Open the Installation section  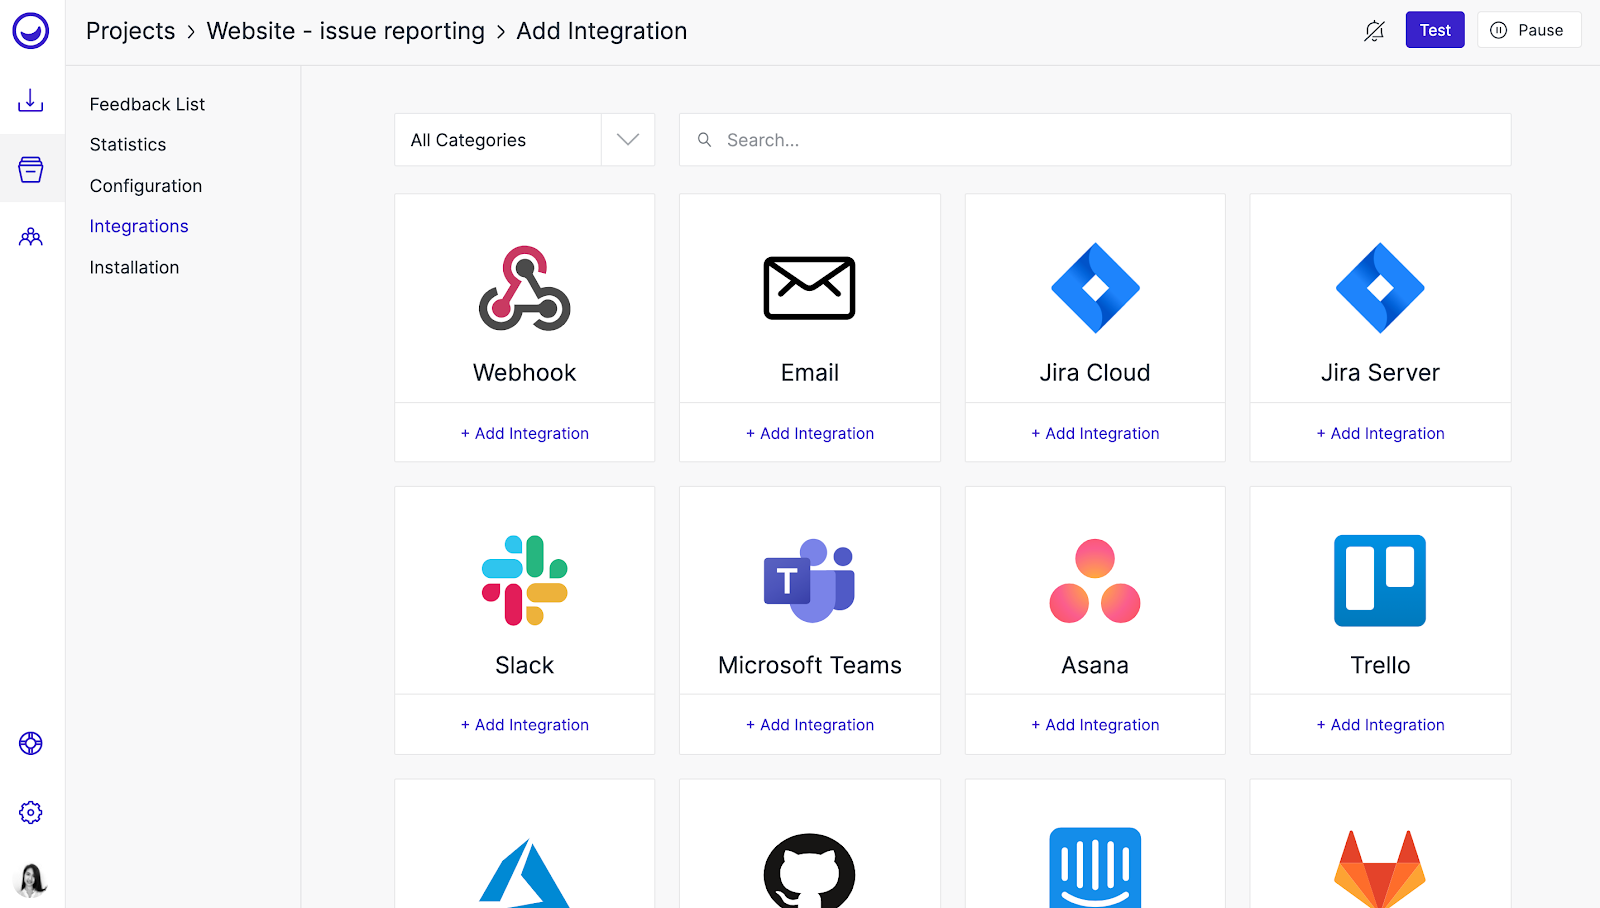coord(134,267)
